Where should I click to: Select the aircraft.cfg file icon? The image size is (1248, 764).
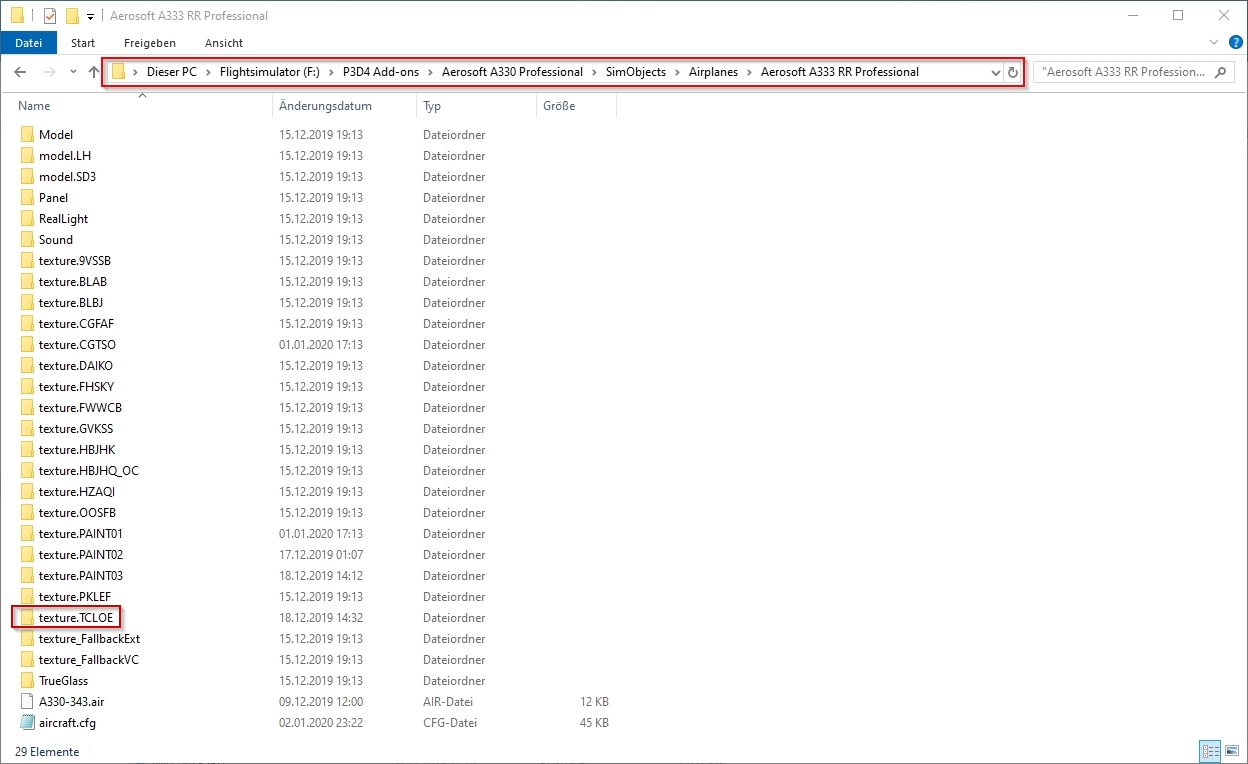click(x=27, y=723)
